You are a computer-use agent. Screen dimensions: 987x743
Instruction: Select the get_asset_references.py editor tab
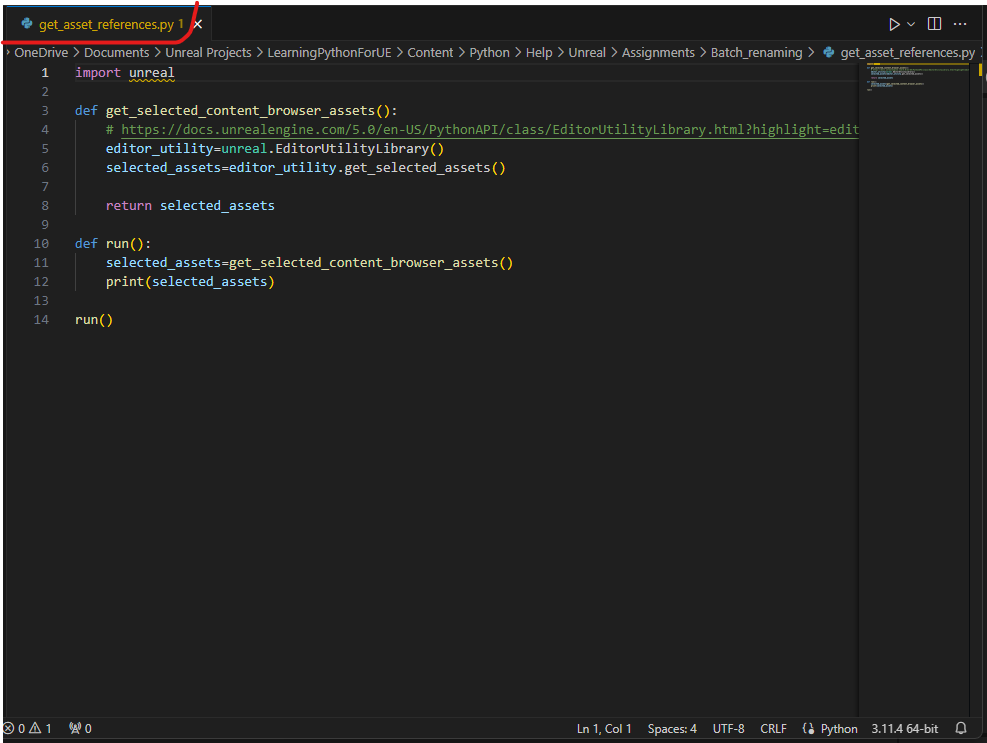(x=106, y=25)
